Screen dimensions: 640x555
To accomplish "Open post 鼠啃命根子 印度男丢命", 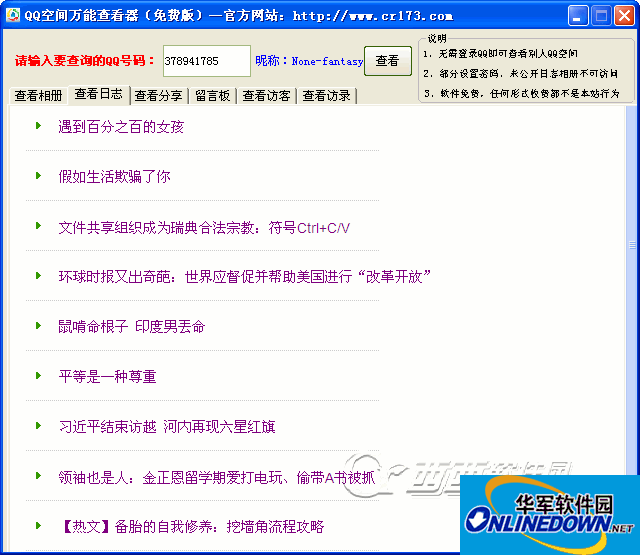I will point(131,327).
